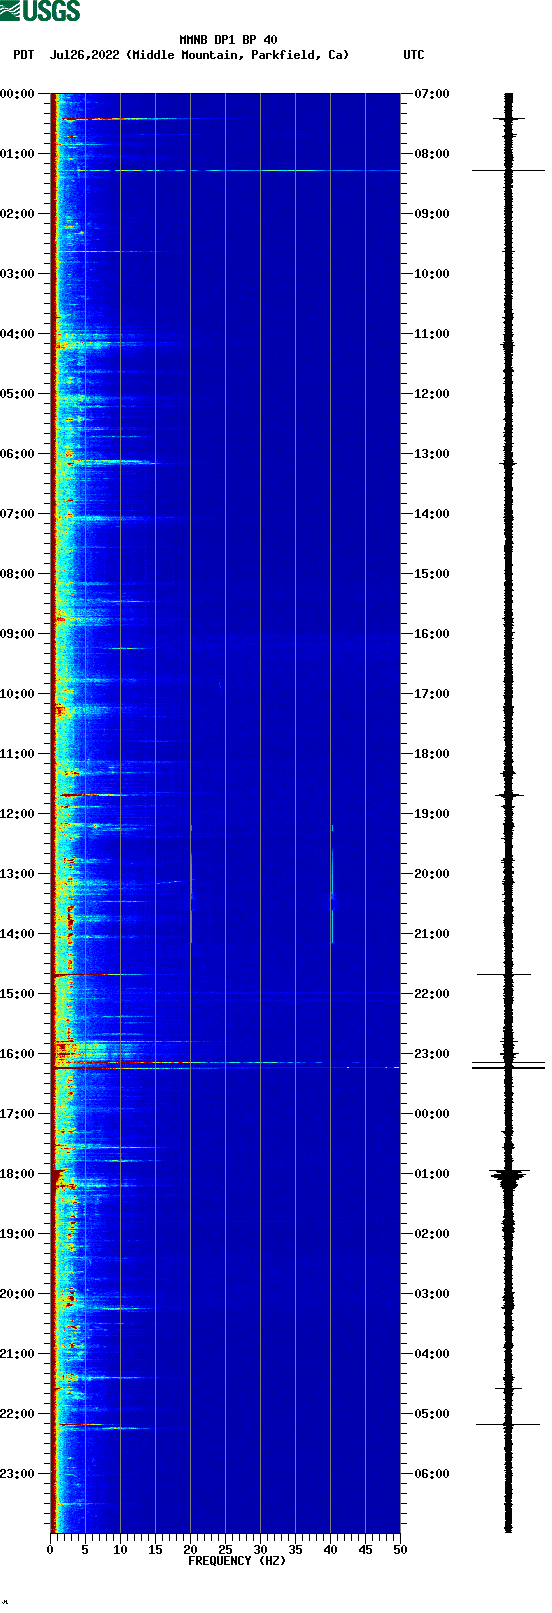This screenshot has height=1613, width=552.
Task: Click the '45' frequency tick label
Action: click(x=365, y=1550)
